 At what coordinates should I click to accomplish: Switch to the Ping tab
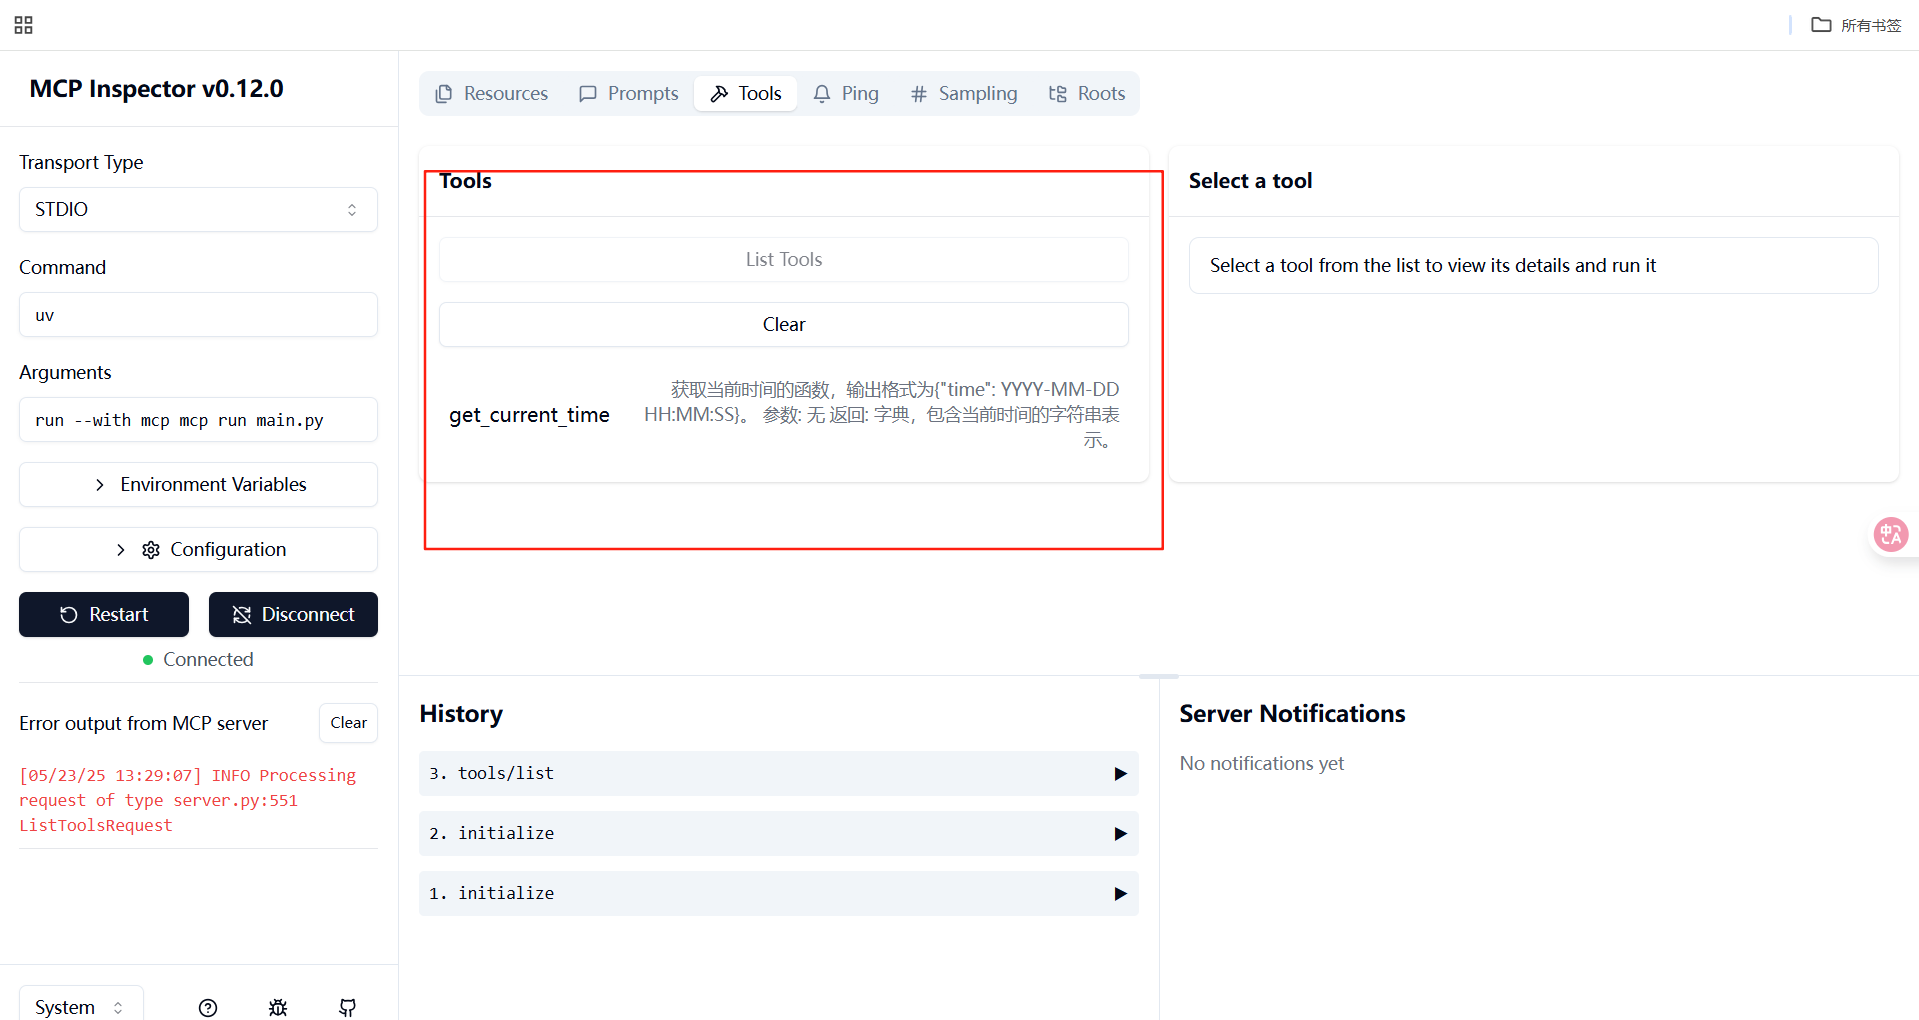(846, 93)
